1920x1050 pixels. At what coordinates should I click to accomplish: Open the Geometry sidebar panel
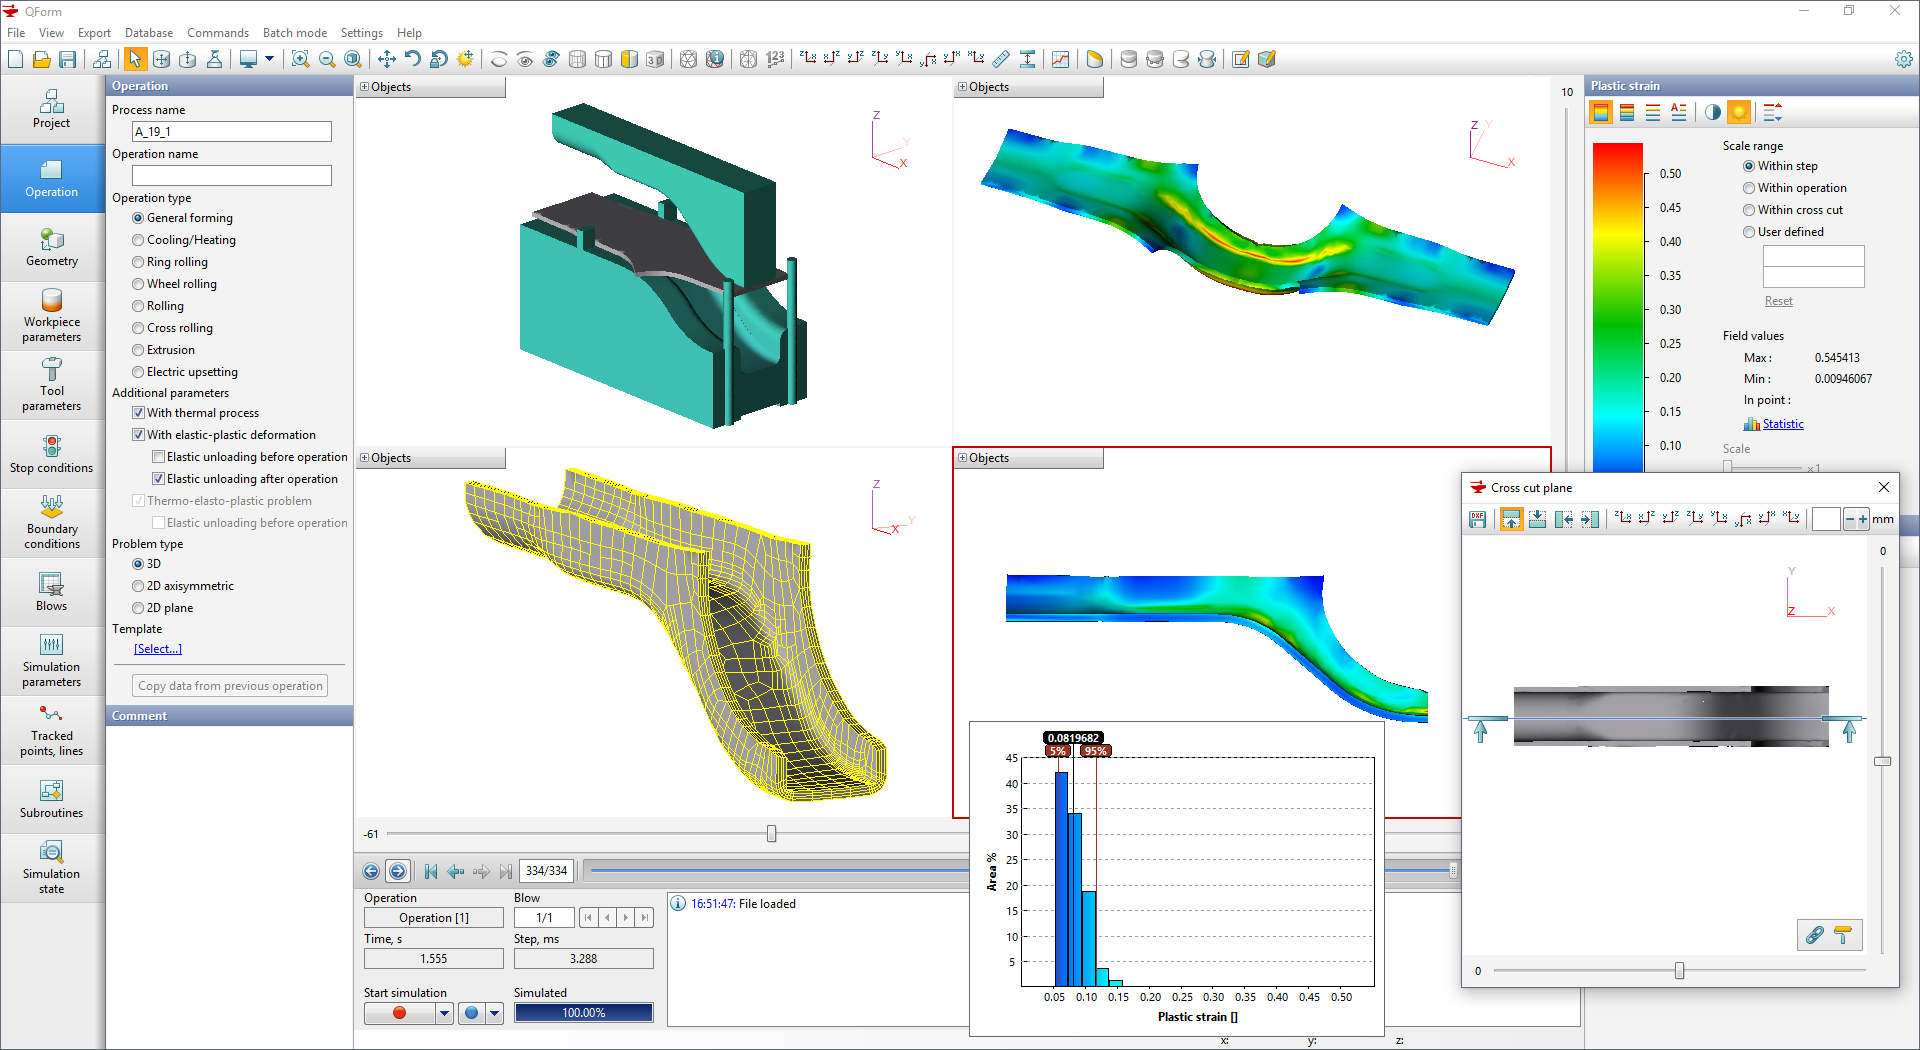click(52, 247)
